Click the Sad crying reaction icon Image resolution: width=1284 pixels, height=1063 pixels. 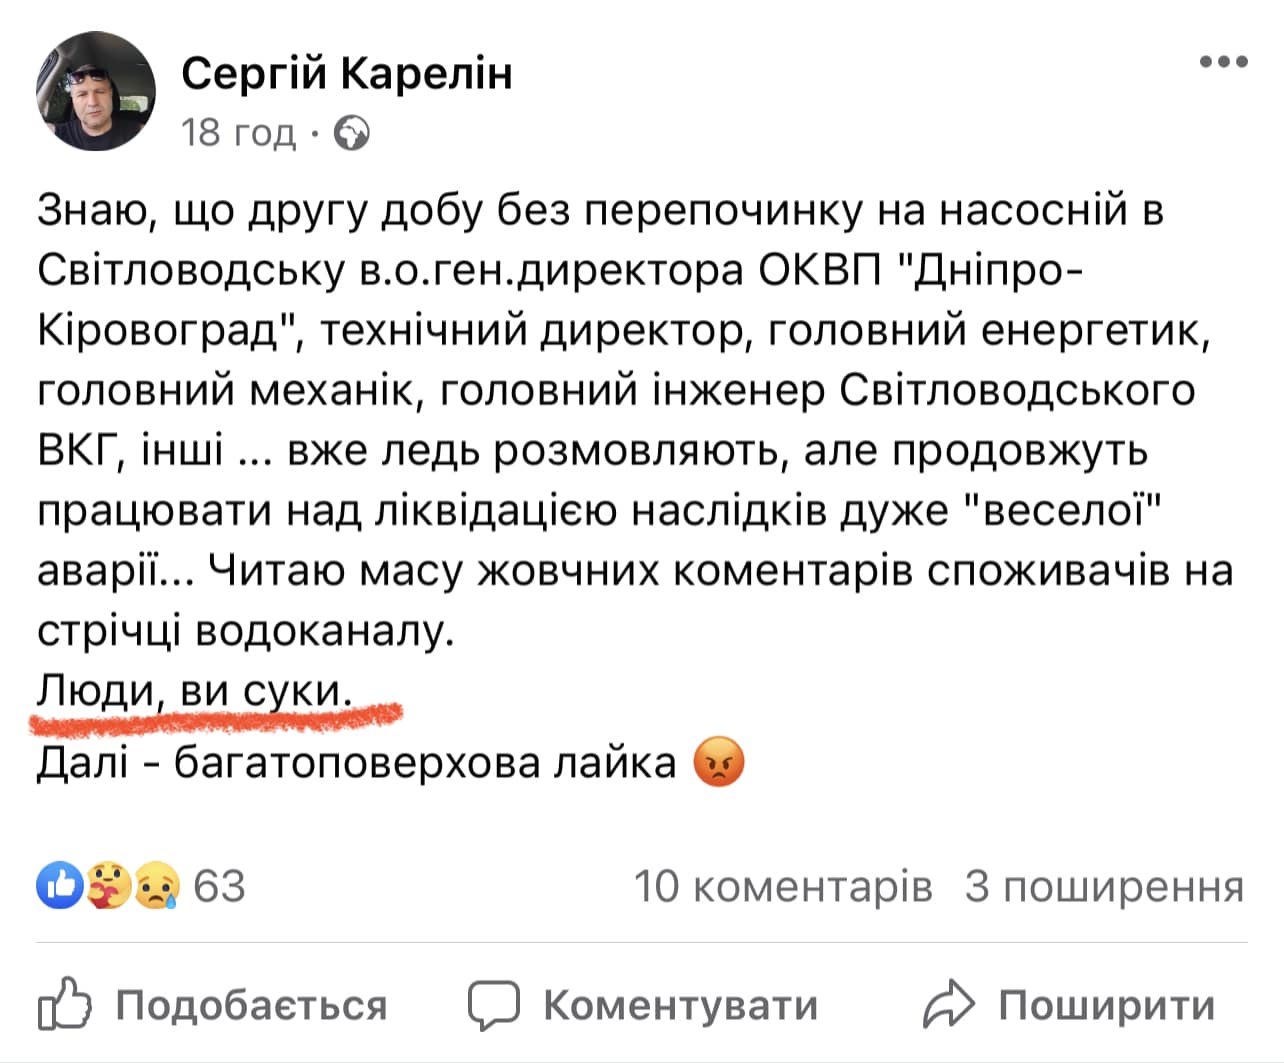pyautogui.click(x=157, y=886)
